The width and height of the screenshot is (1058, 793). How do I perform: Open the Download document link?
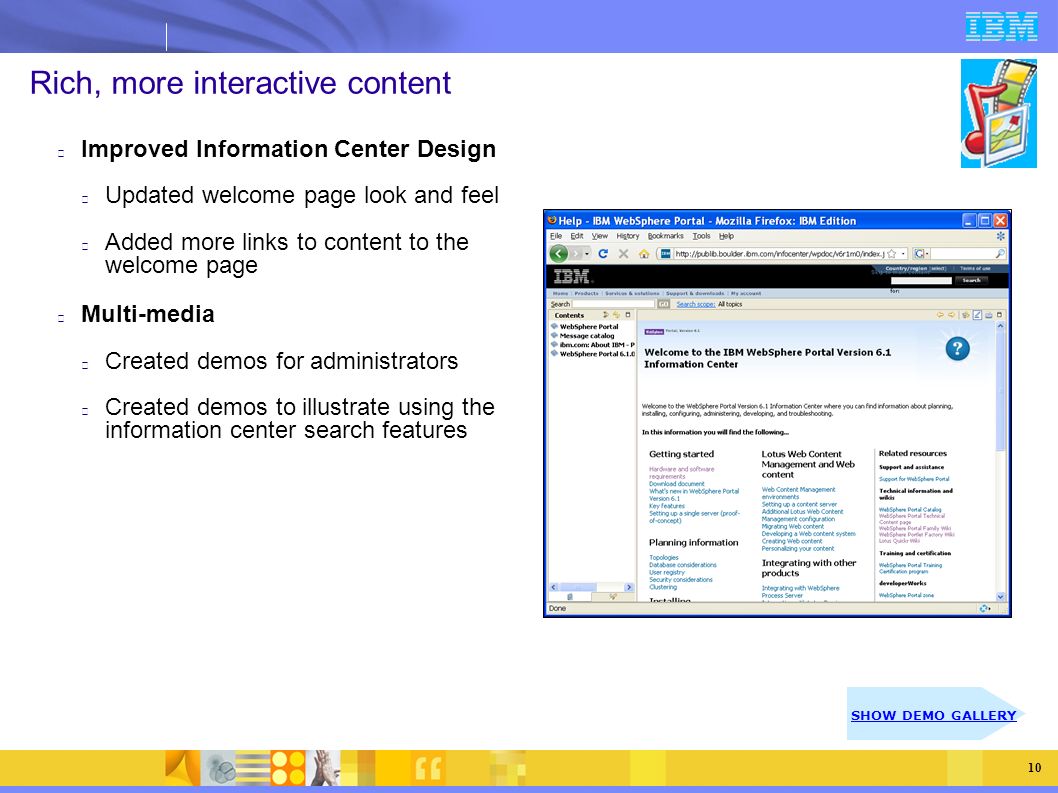(x=677, y=484)
